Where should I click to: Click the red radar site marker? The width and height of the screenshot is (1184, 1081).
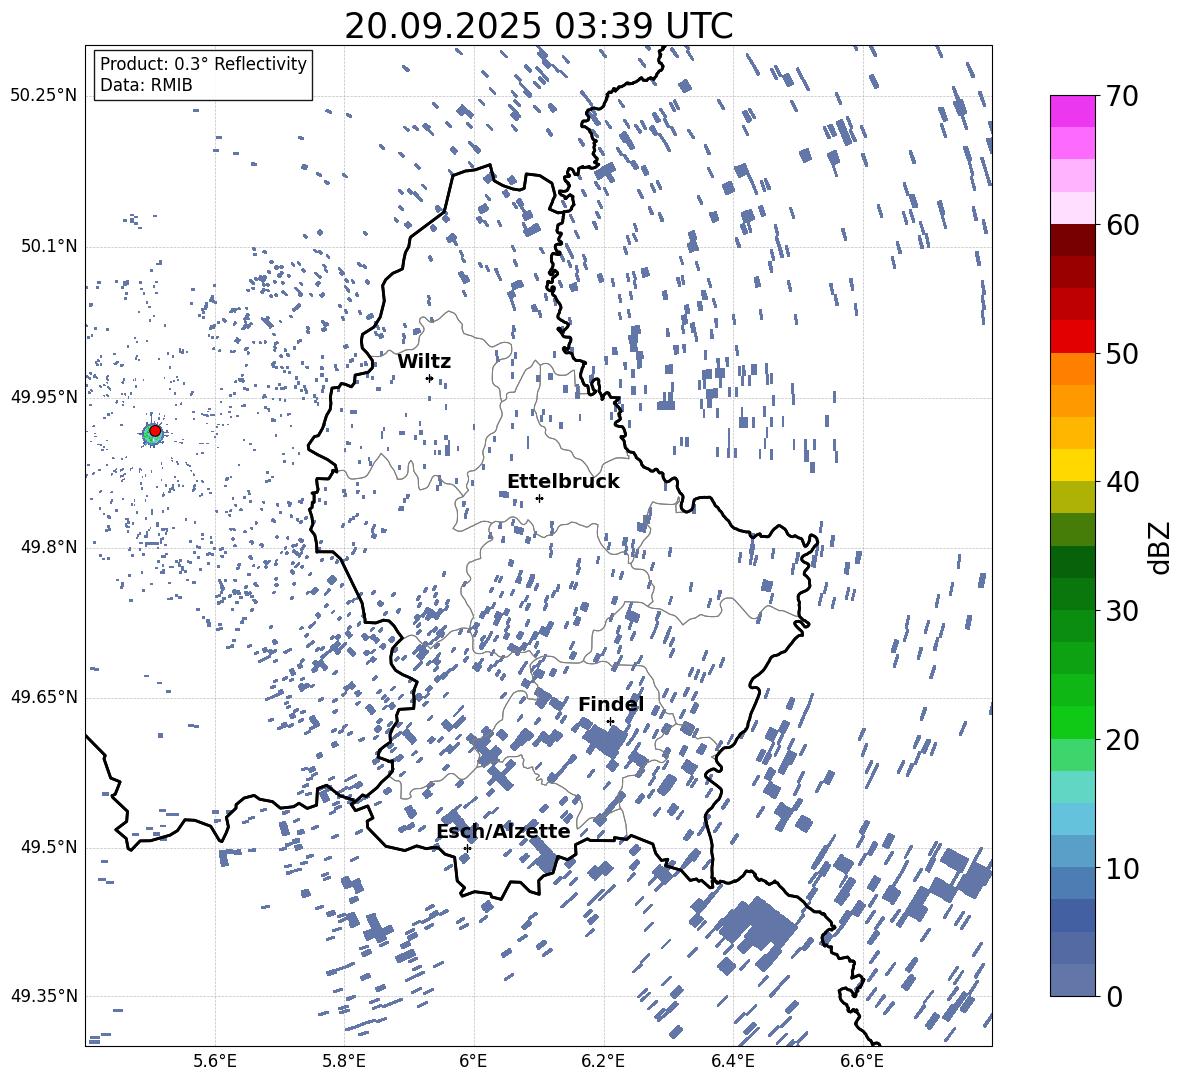155,431
